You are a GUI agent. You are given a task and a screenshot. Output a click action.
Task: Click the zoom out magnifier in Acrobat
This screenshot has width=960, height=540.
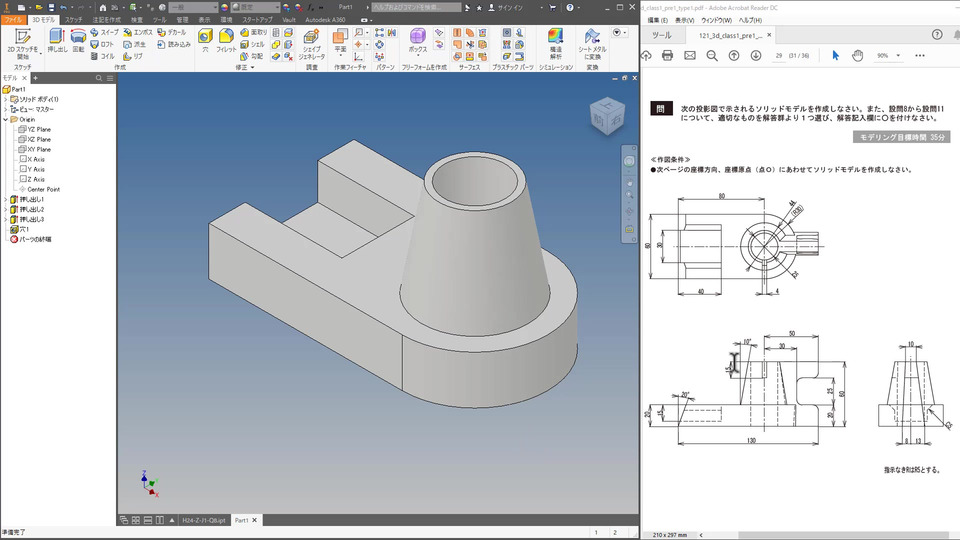pos(711,56)
